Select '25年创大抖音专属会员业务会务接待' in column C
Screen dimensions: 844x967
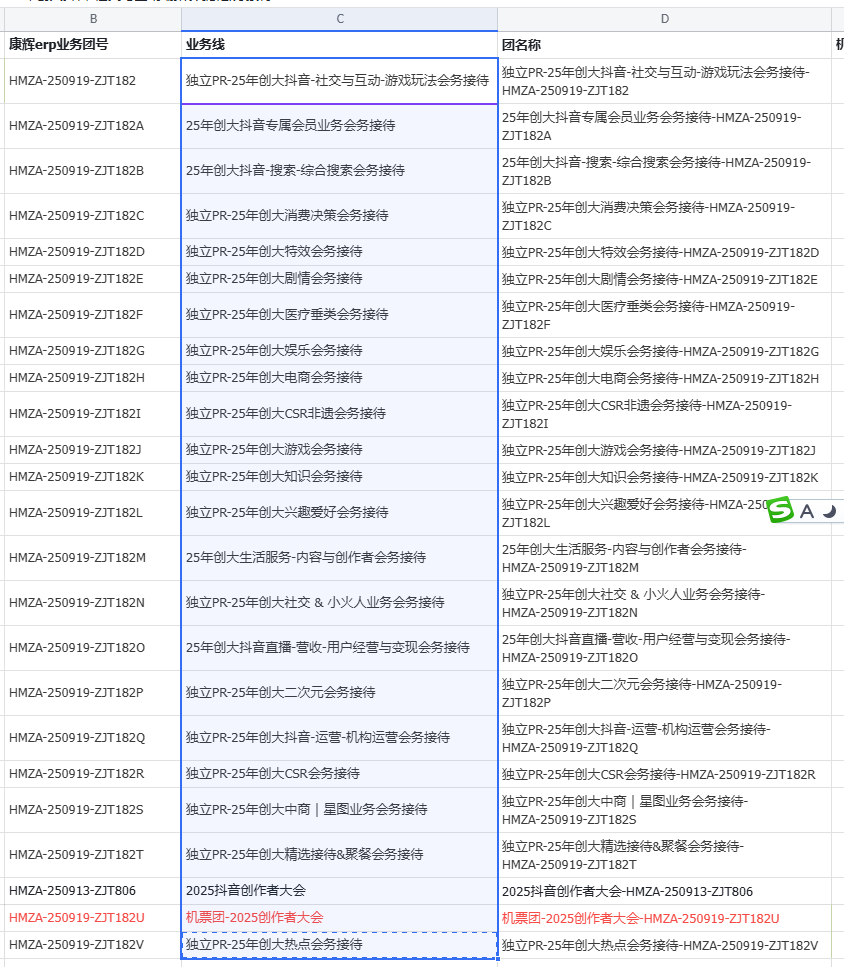coord(339,126)
